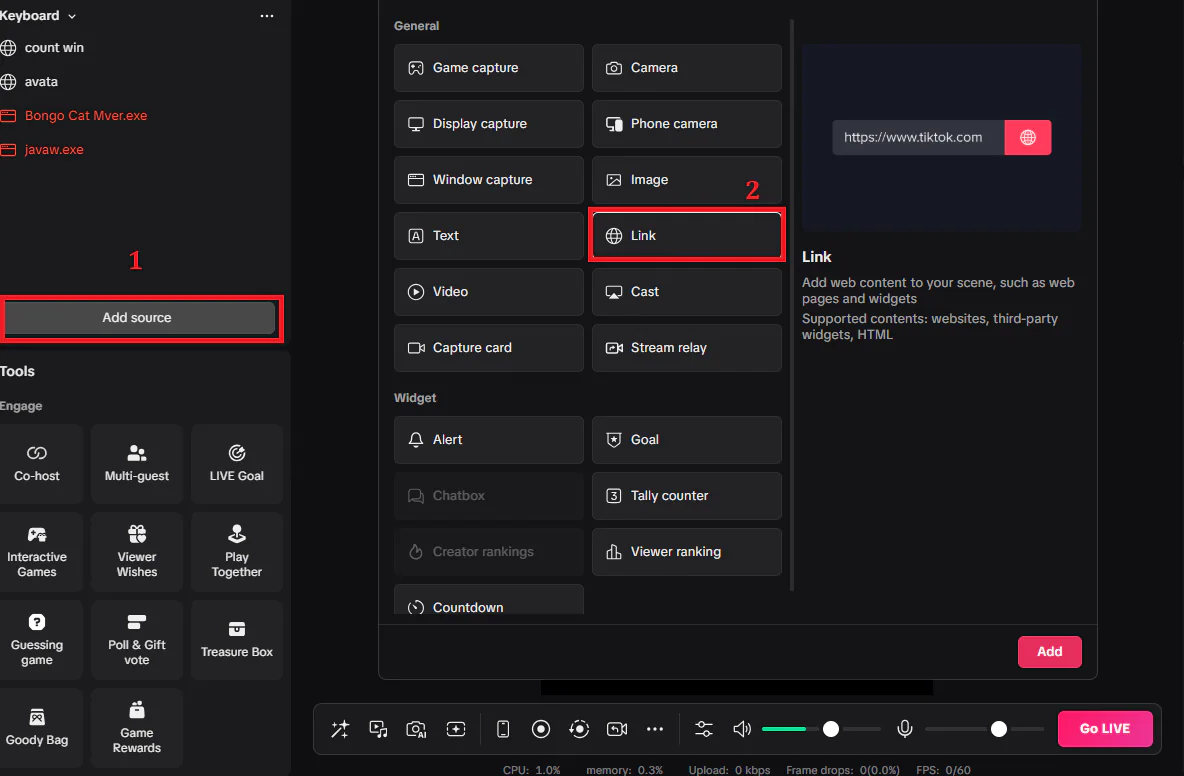
Task: Choose Capture card source
Action: (489, 347)
